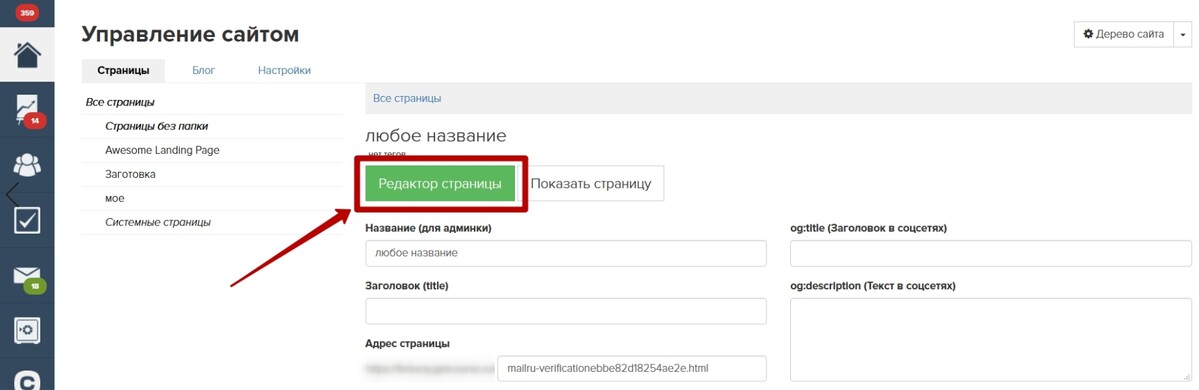Open the home icon in sidebar

[x=28, y=54]
